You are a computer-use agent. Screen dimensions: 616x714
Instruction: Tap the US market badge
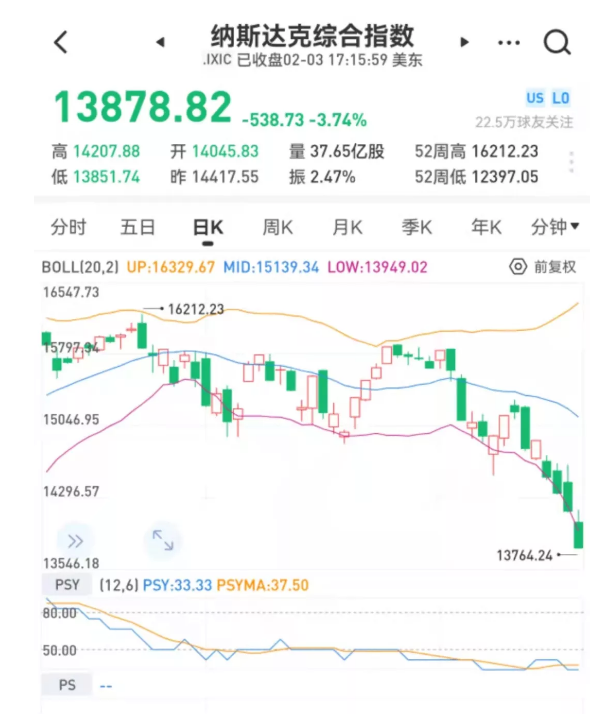[x=535, y=98]
